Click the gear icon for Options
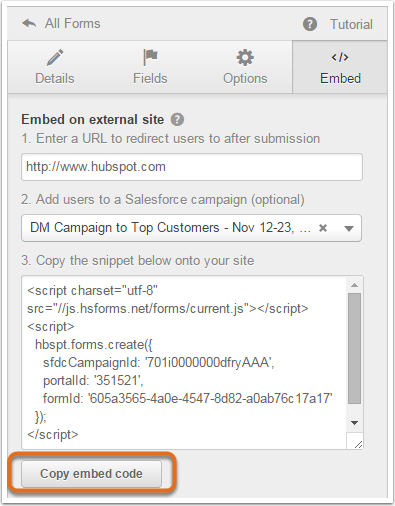Viewport: 395px width, 506px height. point(245,57)
